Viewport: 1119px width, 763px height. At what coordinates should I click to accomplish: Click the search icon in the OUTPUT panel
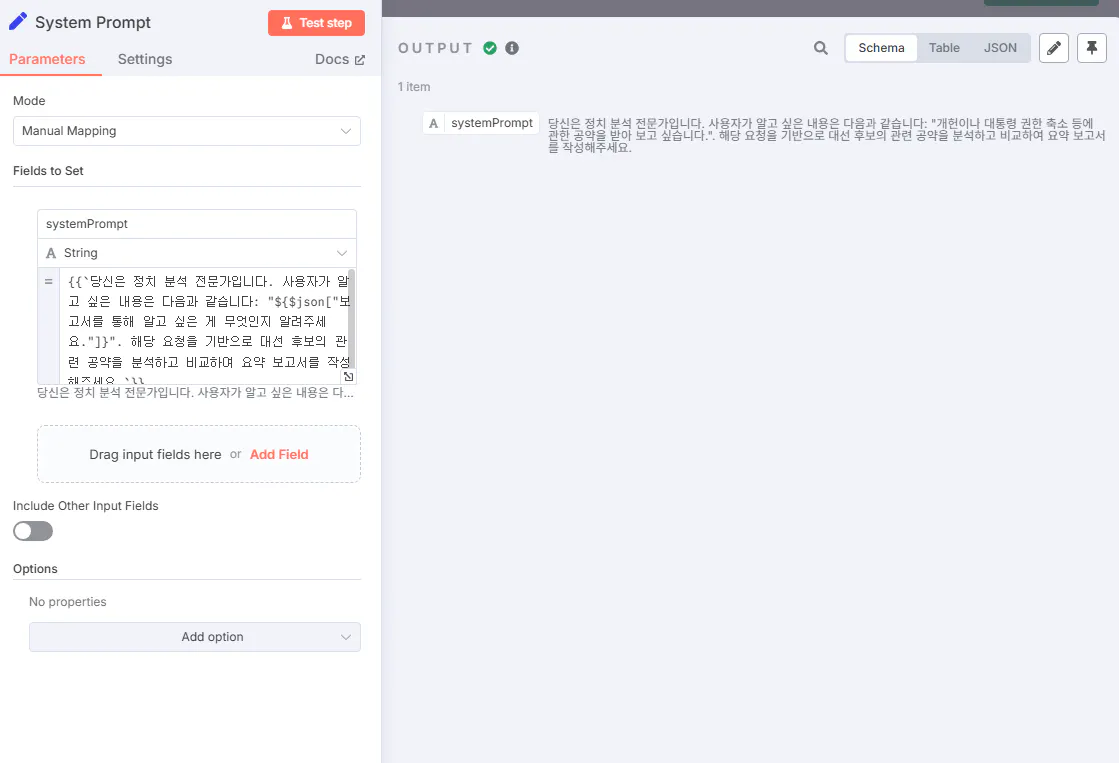(820, 47)
